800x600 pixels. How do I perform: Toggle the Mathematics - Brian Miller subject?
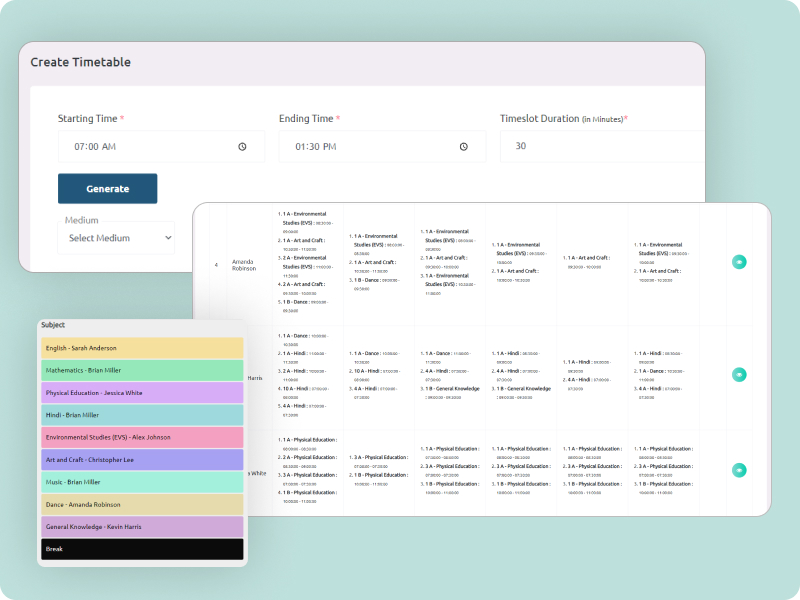coord(141,370)
